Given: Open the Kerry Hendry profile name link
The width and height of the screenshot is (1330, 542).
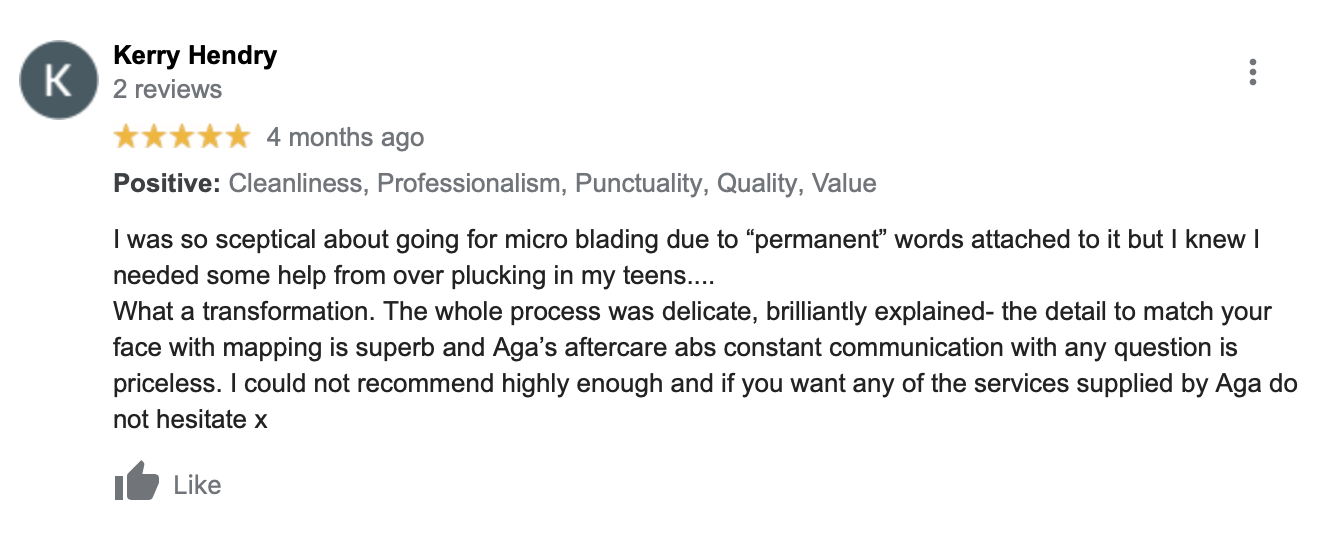Looking at the screenshot, I should click(195, 55).
